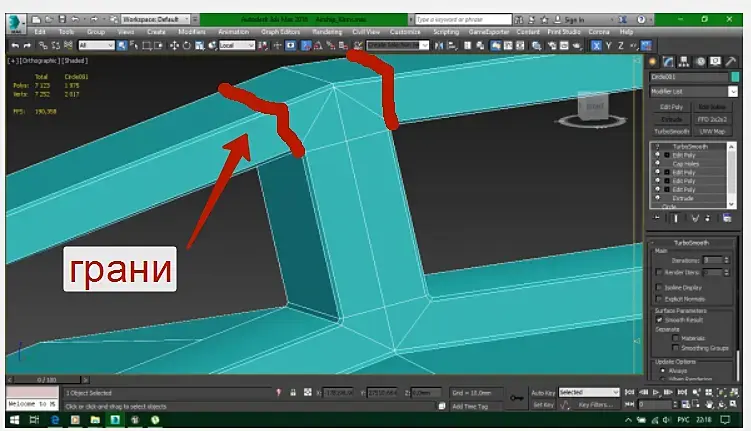751x431 pixels.
Task: Choose the Rectangular Selection Region tool
Action: 147,45
